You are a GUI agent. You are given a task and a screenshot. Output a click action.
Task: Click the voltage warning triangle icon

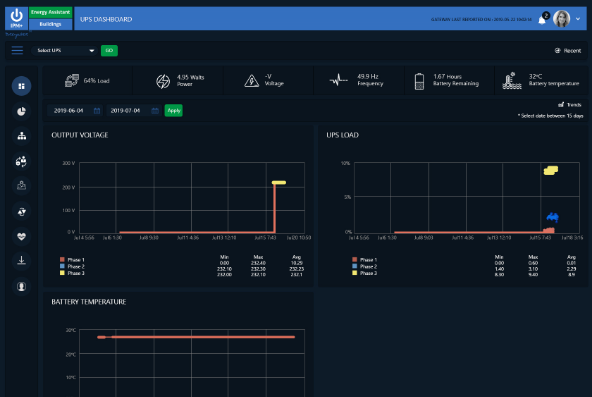[x=251, y=81]
